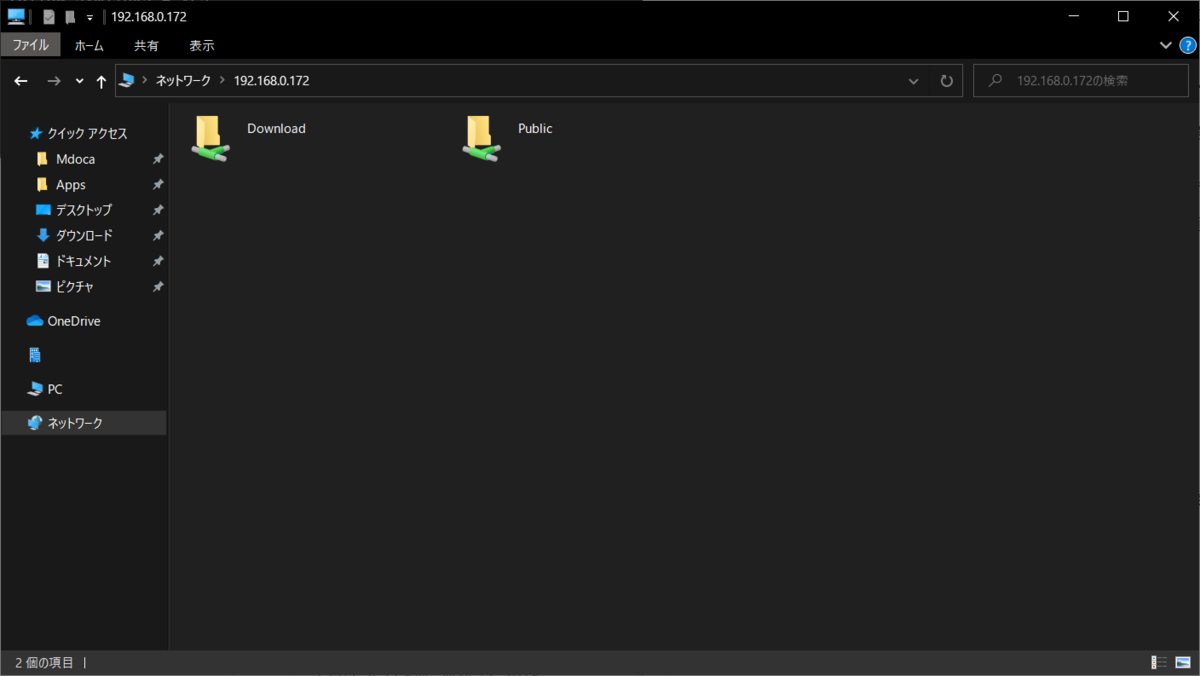Open recent locations dropdown beside forward arrow
This screenshot has height=676, width=1200.
(x=79, y=81)
